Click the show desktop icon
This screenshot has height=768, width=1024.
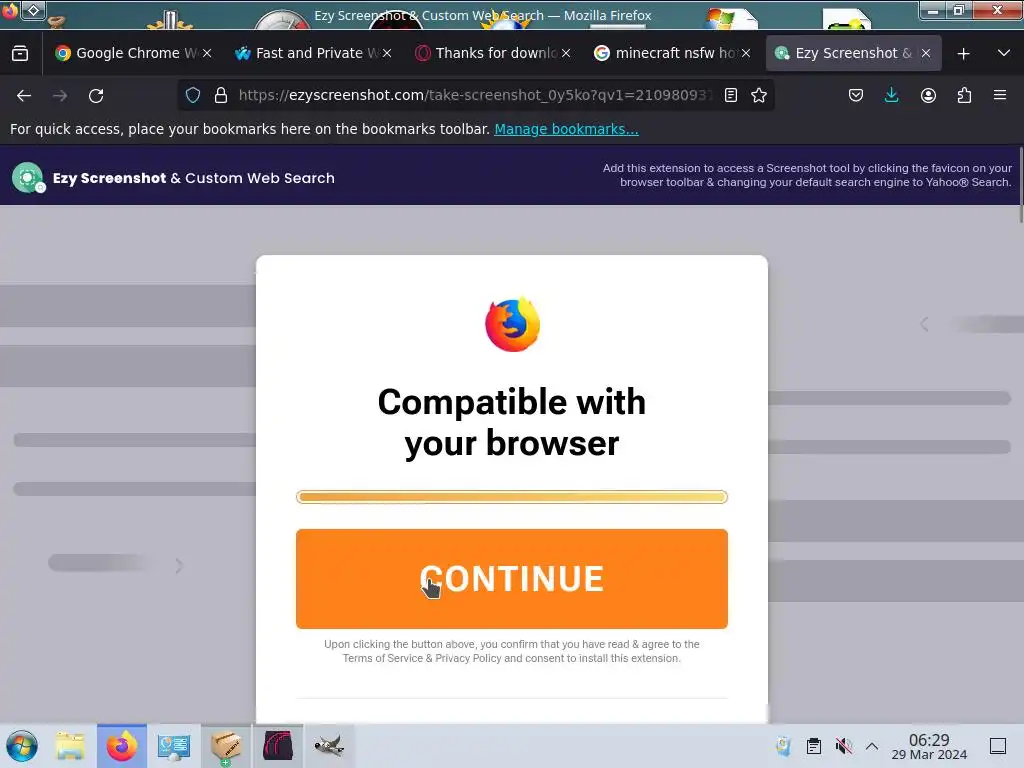(x=998, y=746)
